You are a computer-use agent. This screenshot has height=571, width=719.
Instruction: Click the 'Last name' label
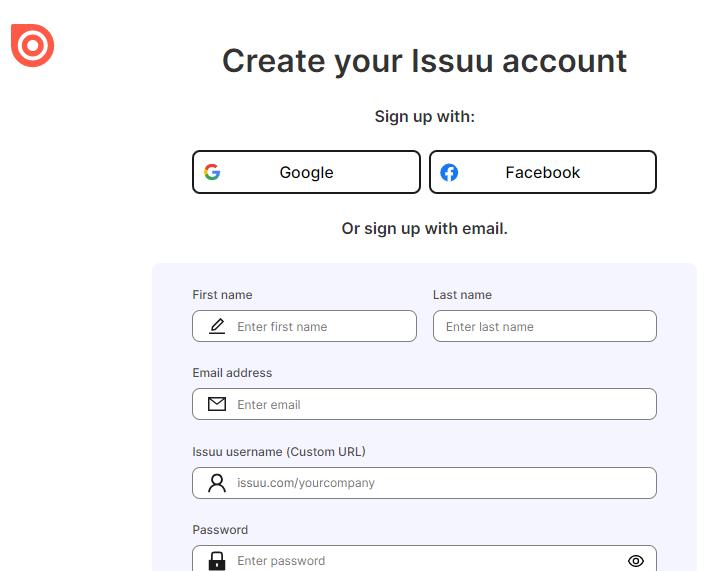(x=462, y=295)
